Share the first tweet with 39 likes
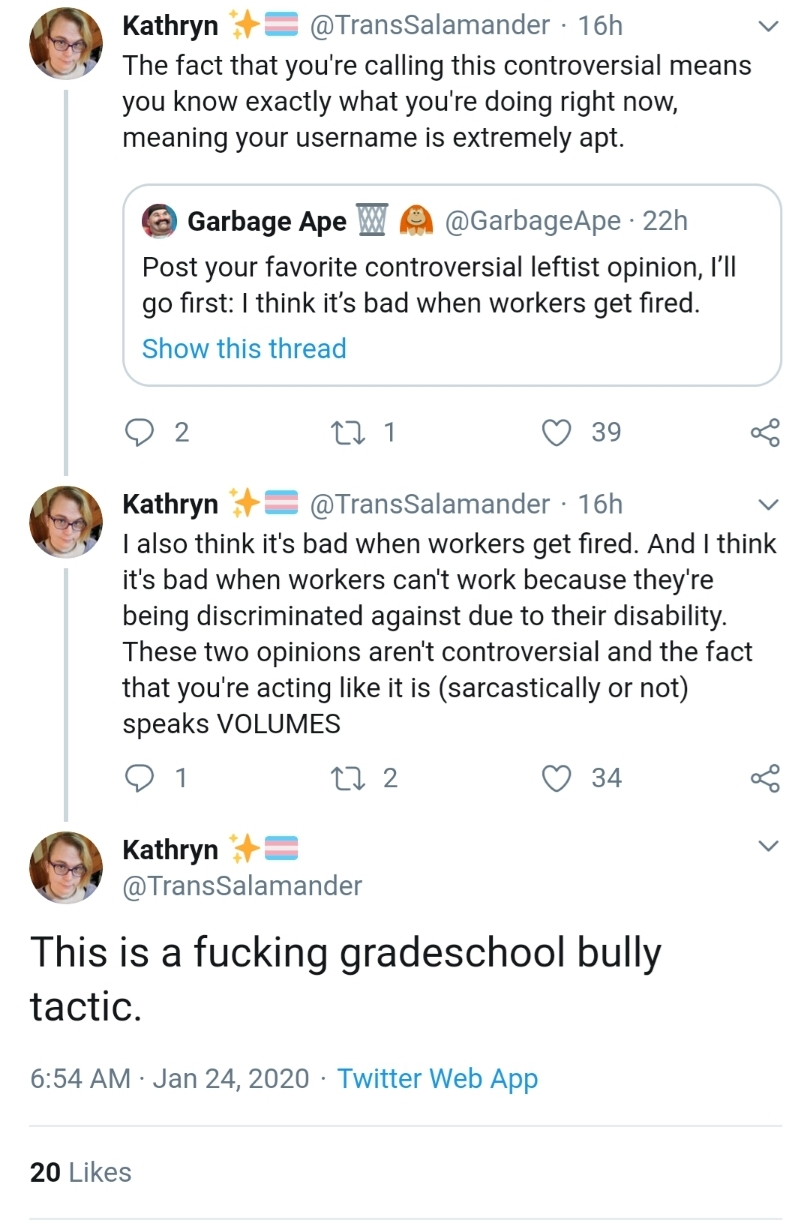 tap(764, 432)
